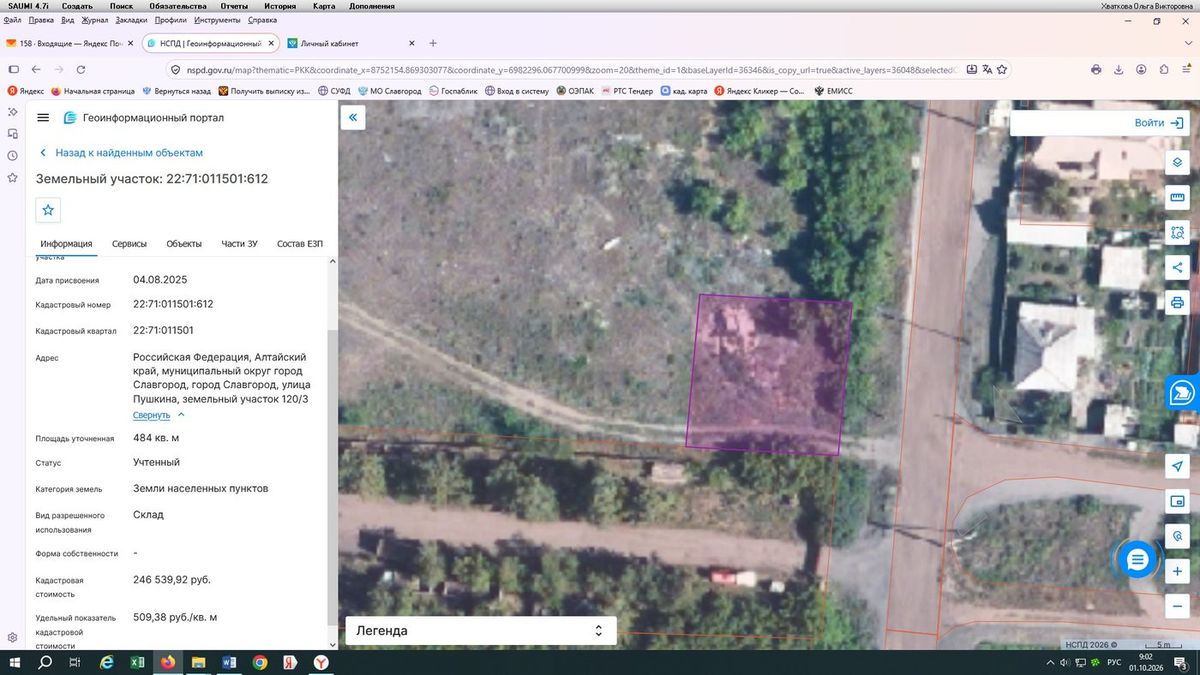The height and width of the screenshot is (675, 1200).
Task: Center the map on my location
Action: click(x=1177, y=467)
